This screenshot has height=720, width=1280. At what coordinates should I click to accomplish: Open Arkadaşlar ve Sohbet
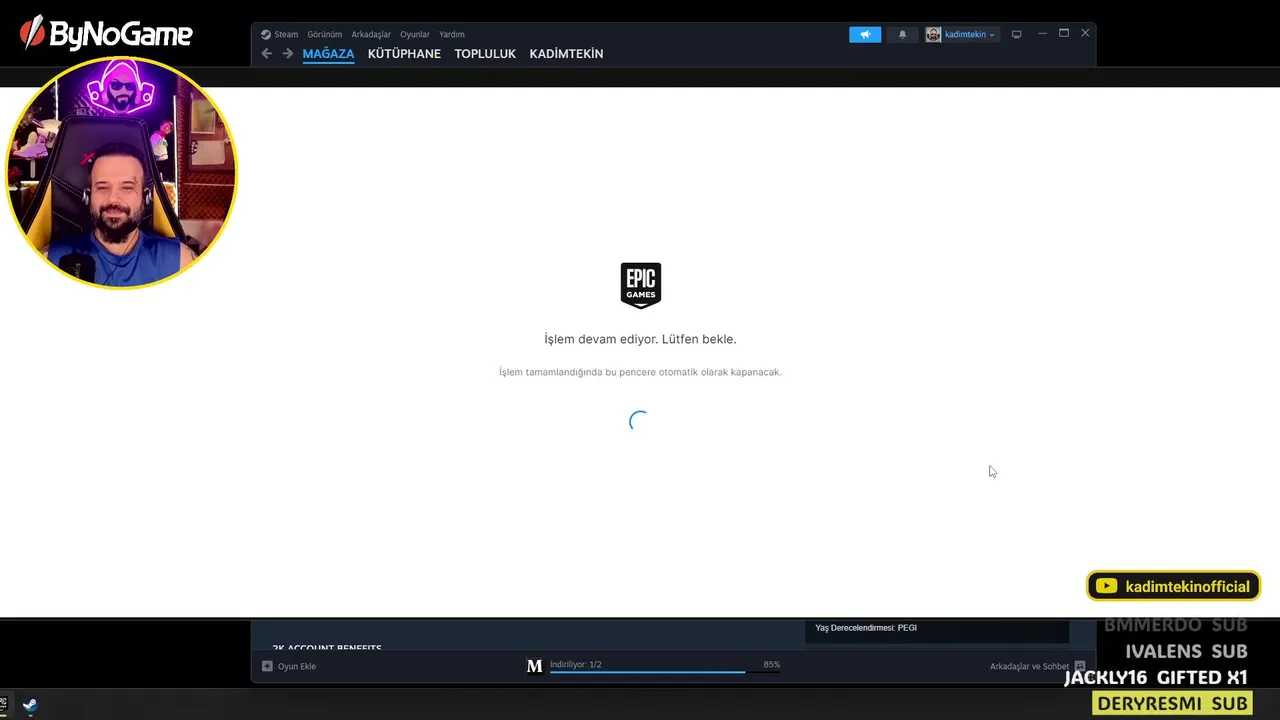point(1029,666)
